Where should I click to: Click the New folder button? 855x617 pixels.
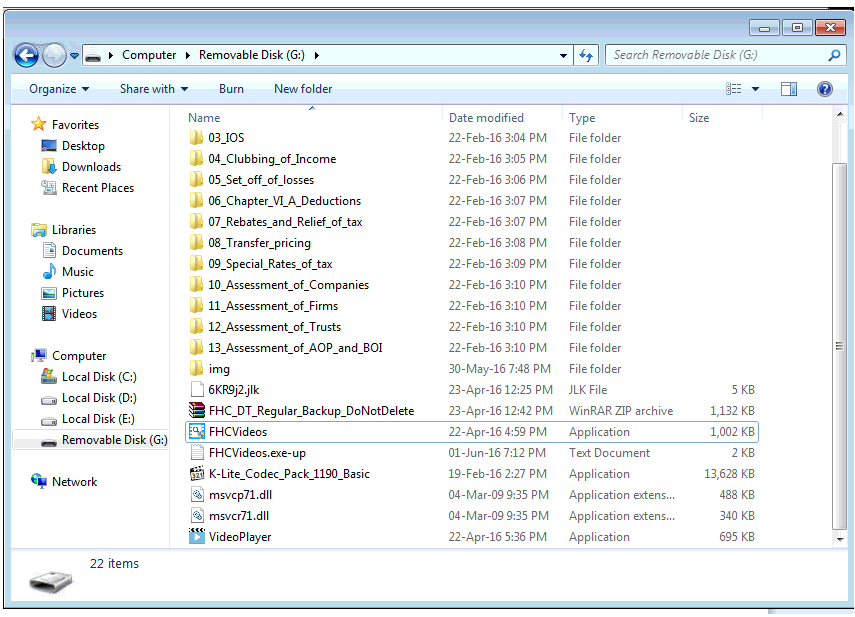pyautogui.click(x=303, y=89)
